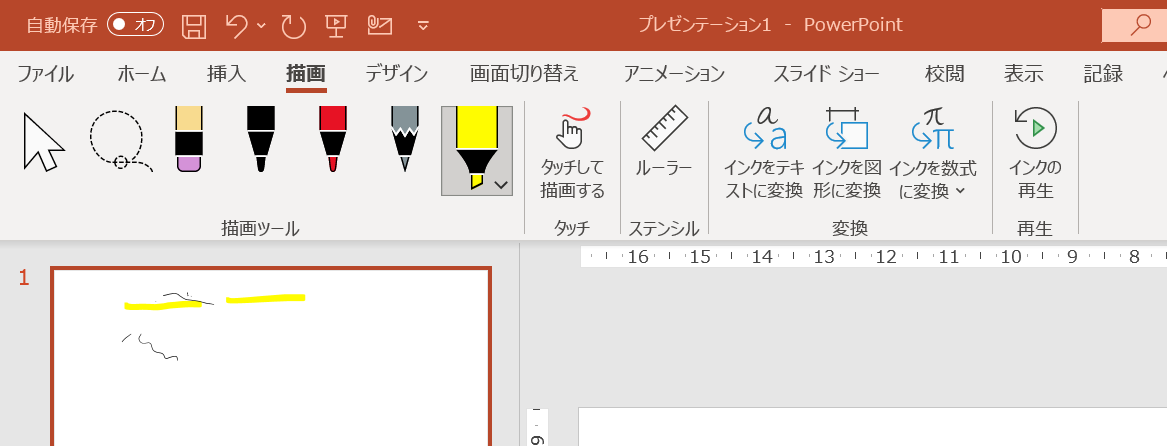
Task: Open the ファイル tab
Action: pyautogui.click(x=45, y=74)
